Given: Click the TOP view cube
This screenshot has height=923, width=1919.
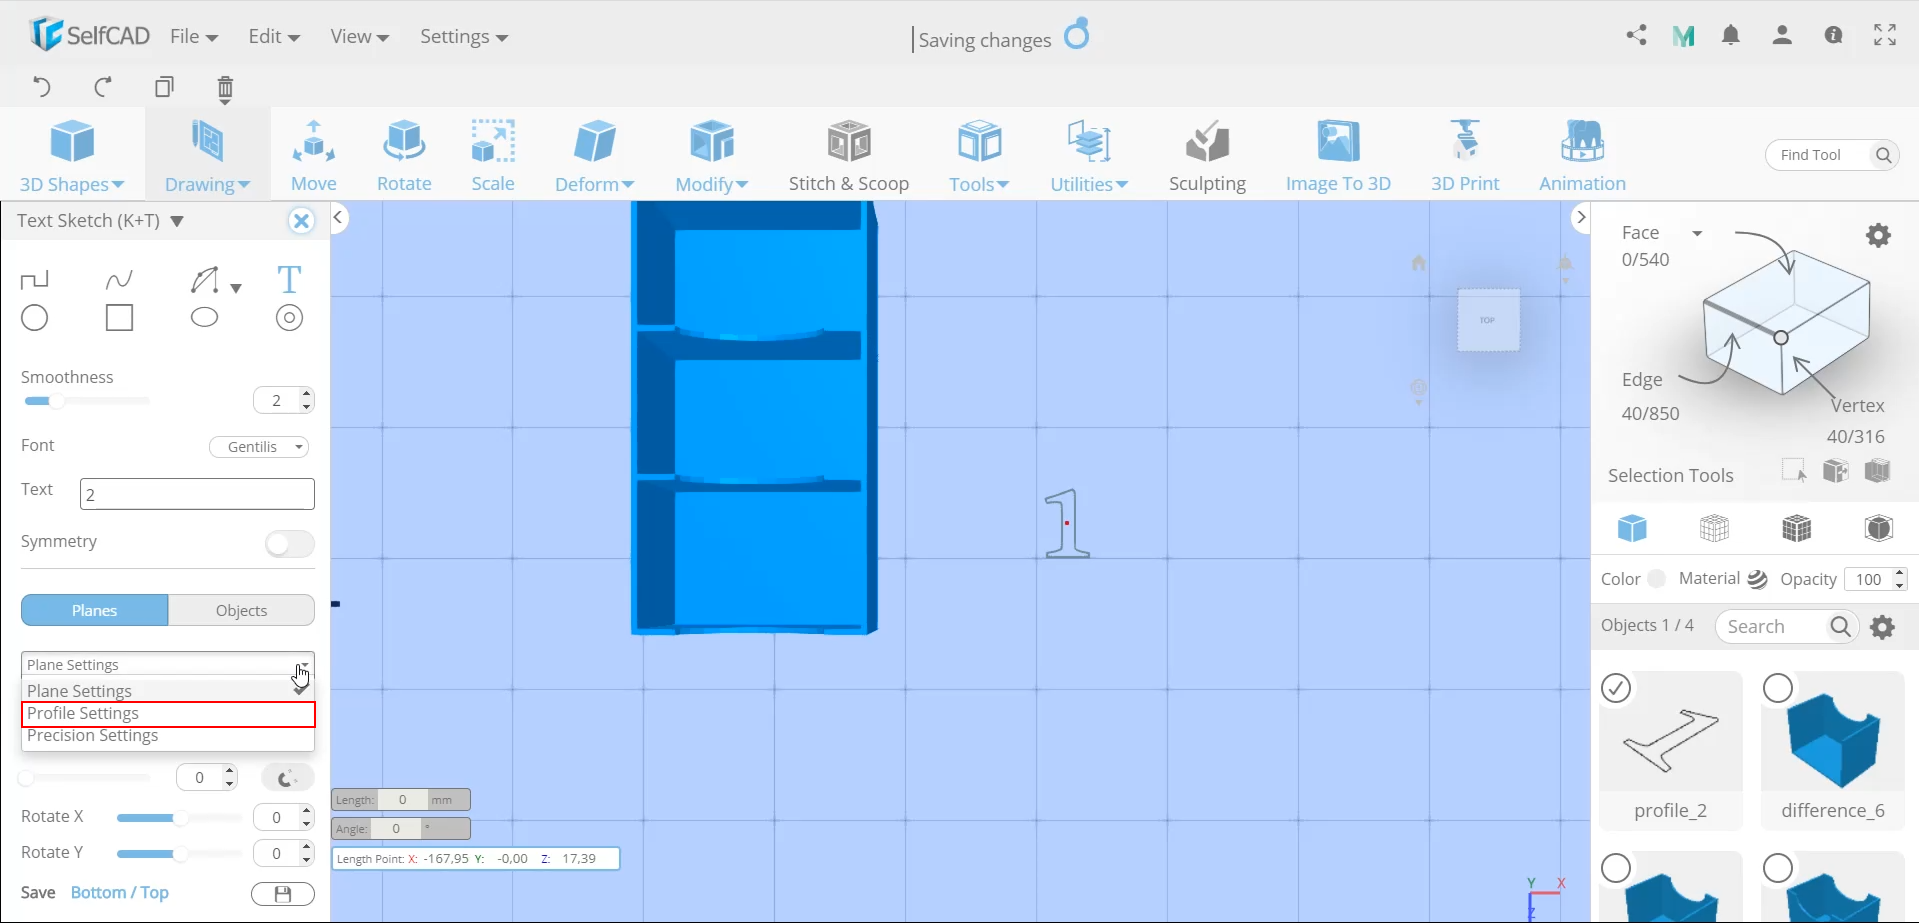Looking at the screenshot, I should (1488, 320).
